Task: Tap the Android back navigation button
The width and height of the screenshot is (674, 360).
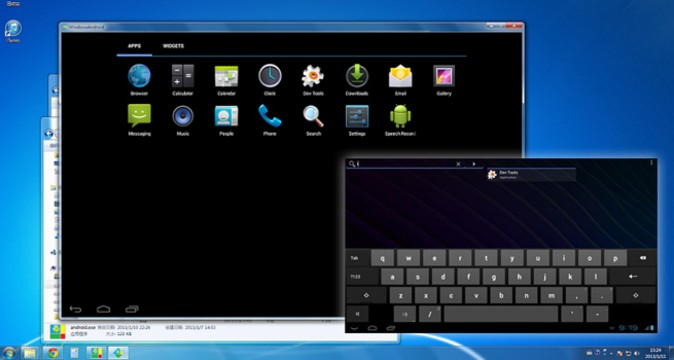Action: 75,309
